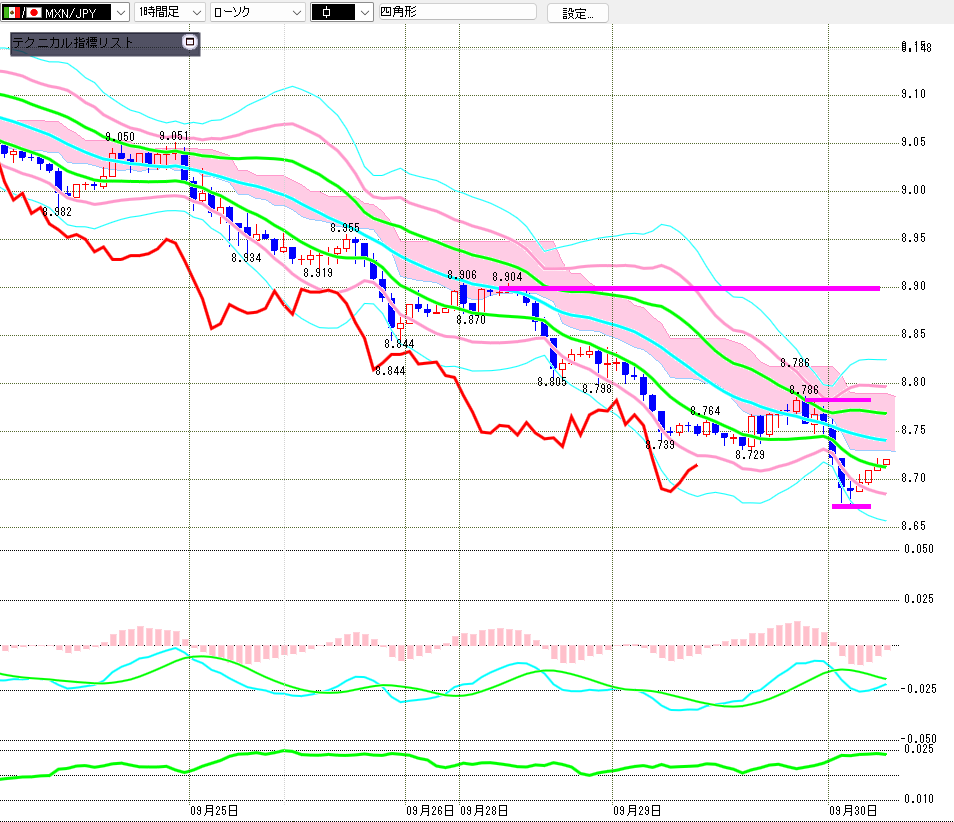Click the 8.906 price label
Image resolution: width=954 pixels, height=822 pixels.
click(x=462, y=275)
